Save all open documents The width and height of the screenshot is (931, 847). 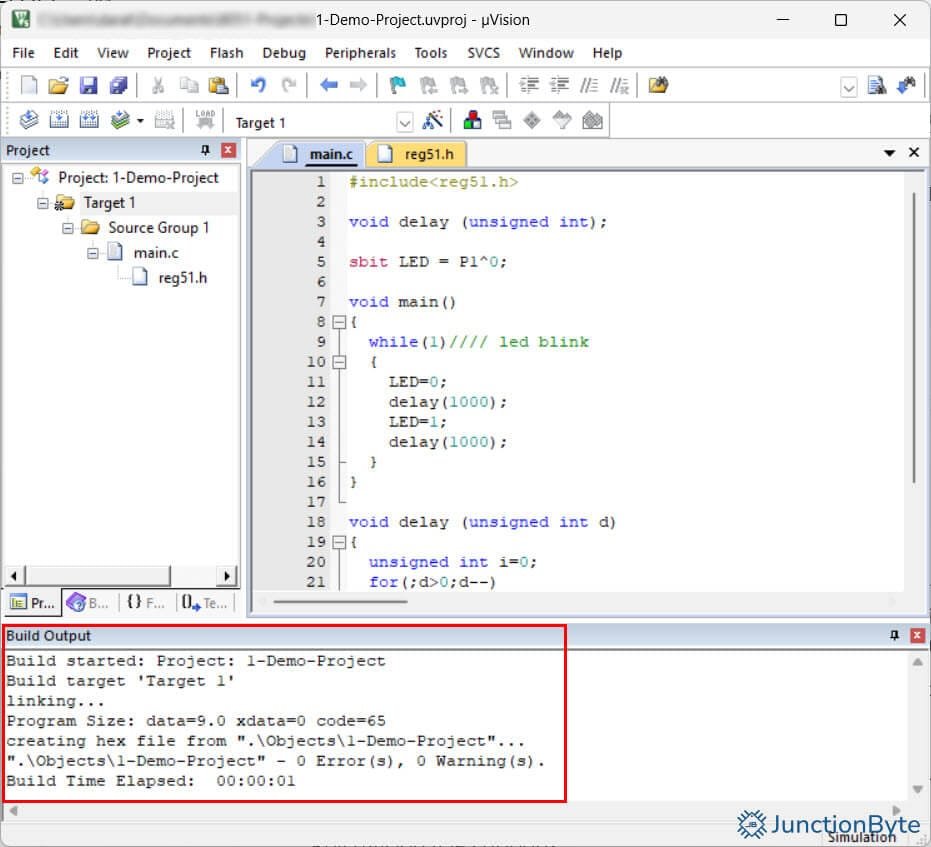(120, 83)
